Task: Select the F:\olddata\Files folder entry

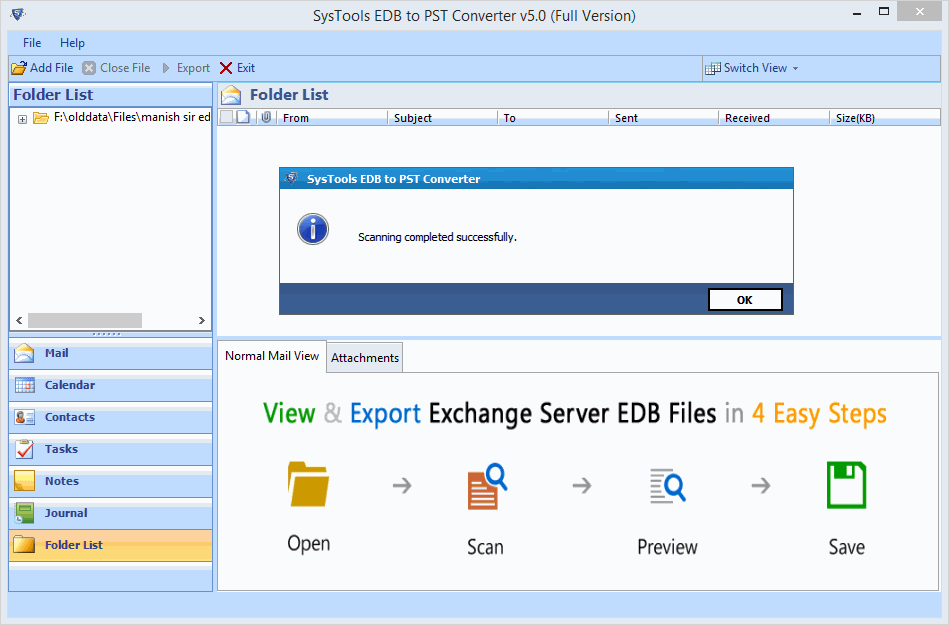Action: click(x=132, y=117)
